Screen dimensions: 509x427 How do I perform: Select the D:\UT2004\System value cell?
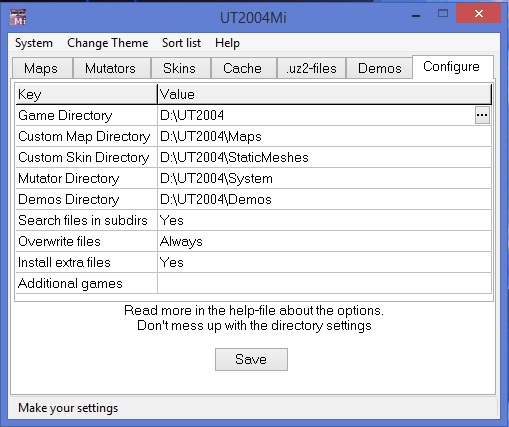(x=324, y=178)
